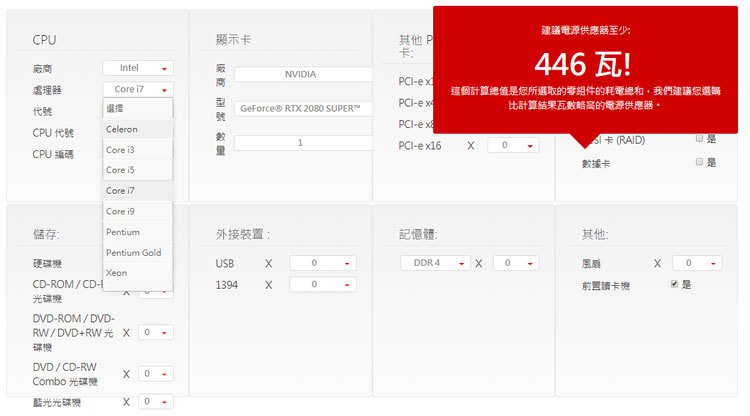Choose Core i9 from dropdown list
This screenshot has height=416, width=750.
(138, 211)
